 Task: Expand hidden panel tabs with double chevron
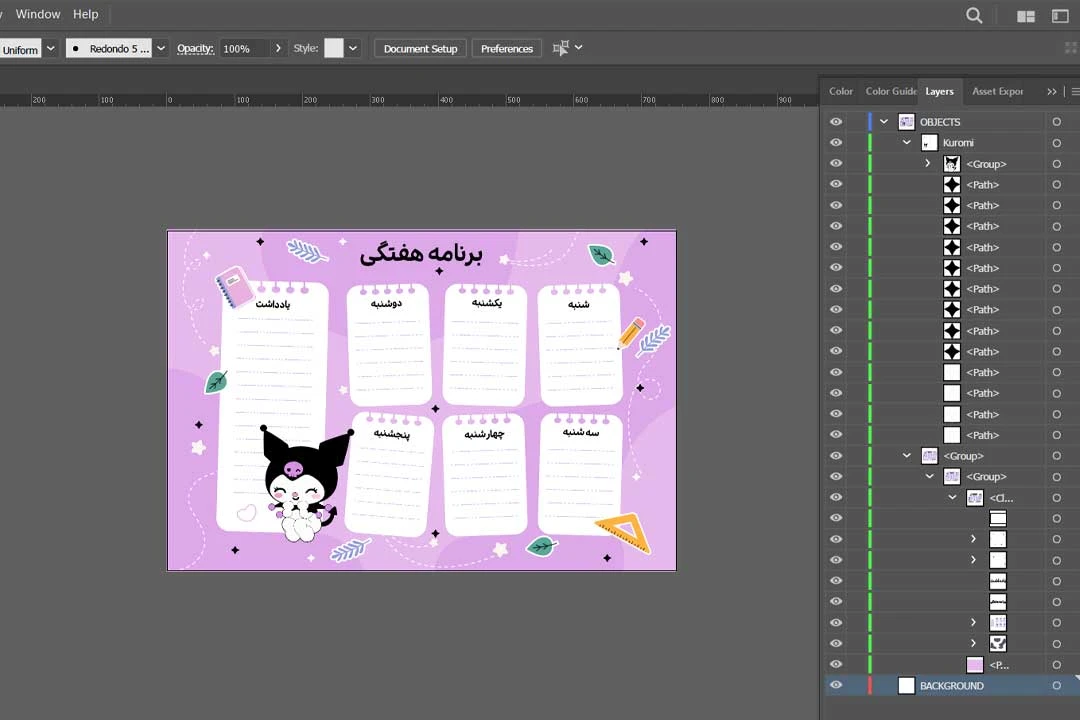coord(1051,92)
